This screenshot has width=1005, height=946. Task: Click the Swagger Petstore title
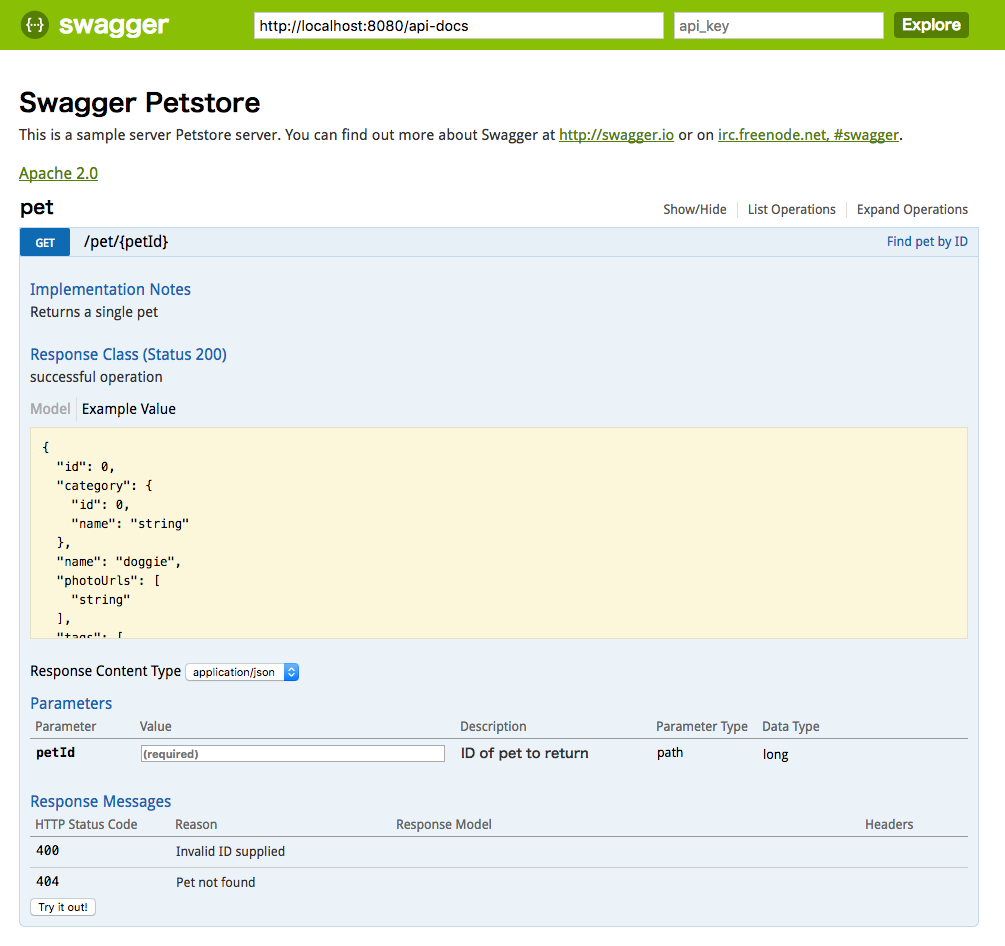coord(140,103)
